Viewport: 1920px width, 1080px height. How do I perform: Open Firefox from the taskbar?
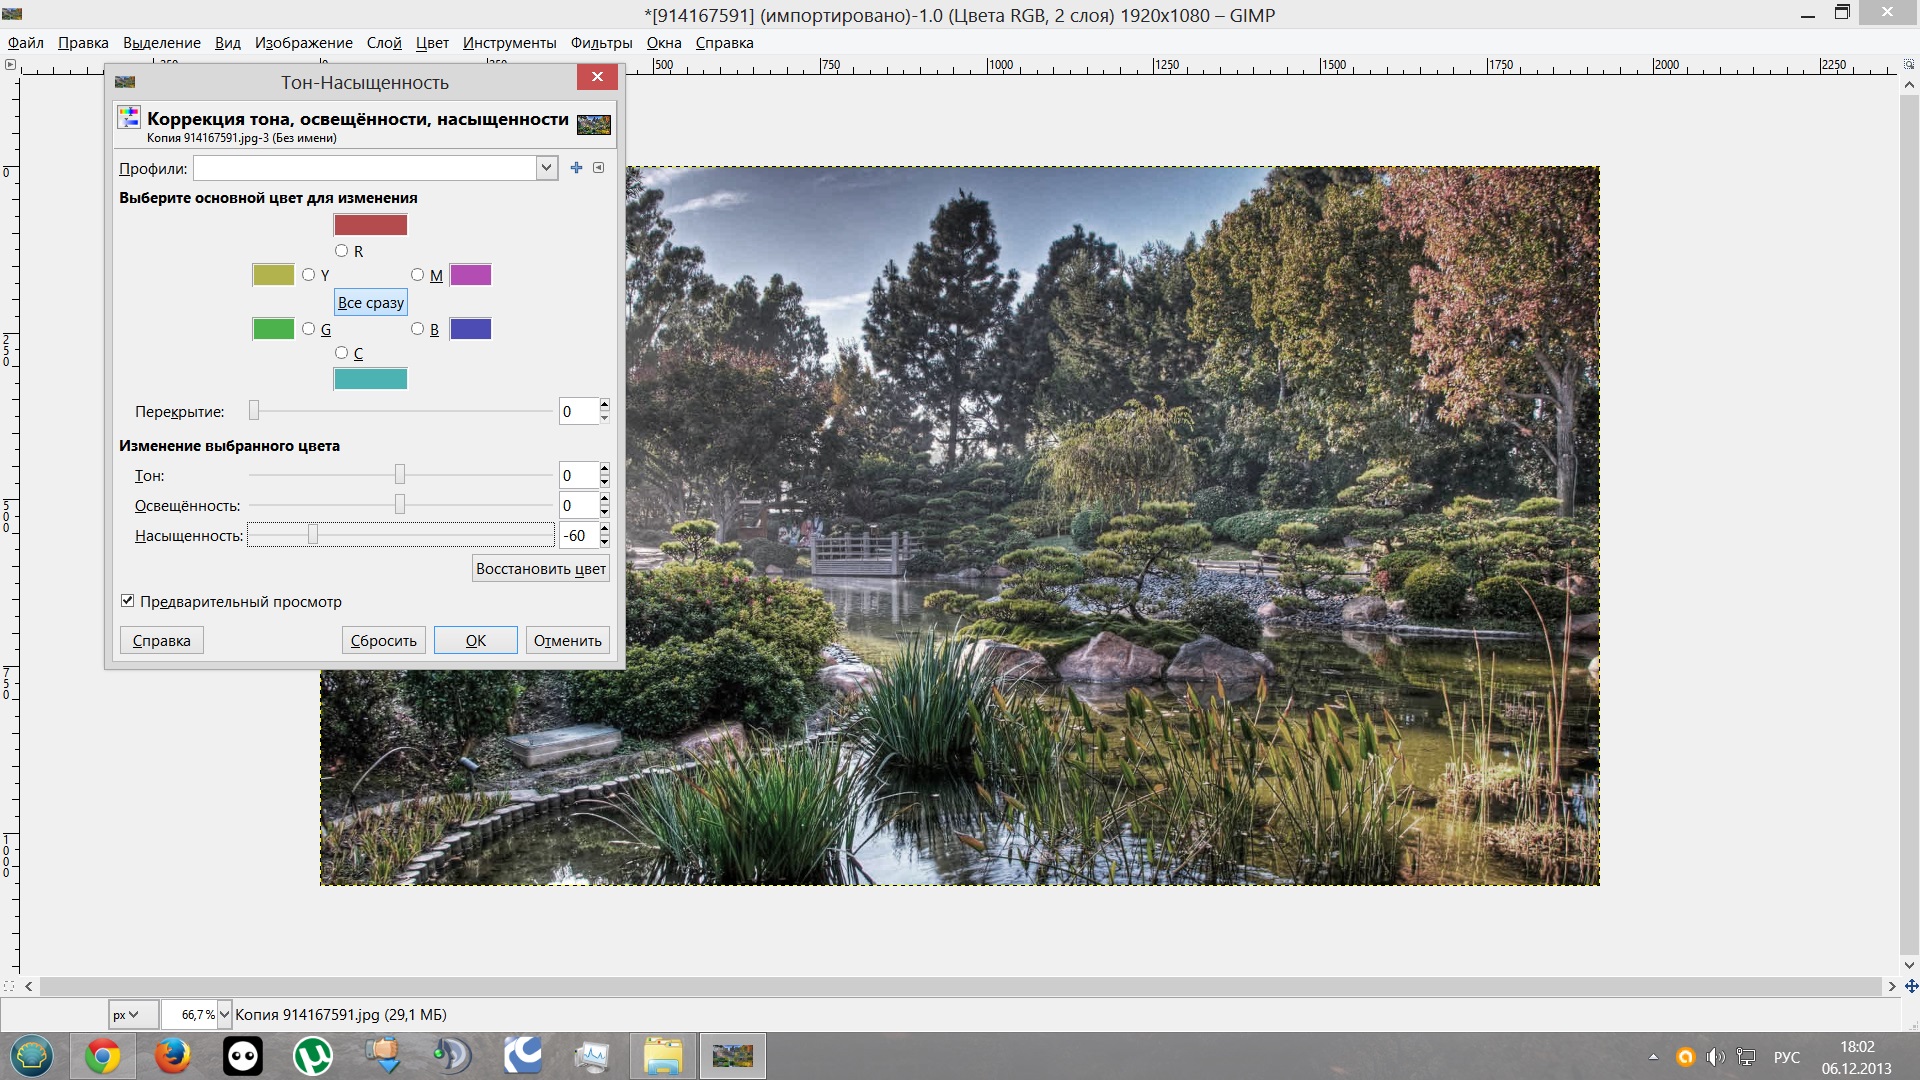[x=172, y=1056]
